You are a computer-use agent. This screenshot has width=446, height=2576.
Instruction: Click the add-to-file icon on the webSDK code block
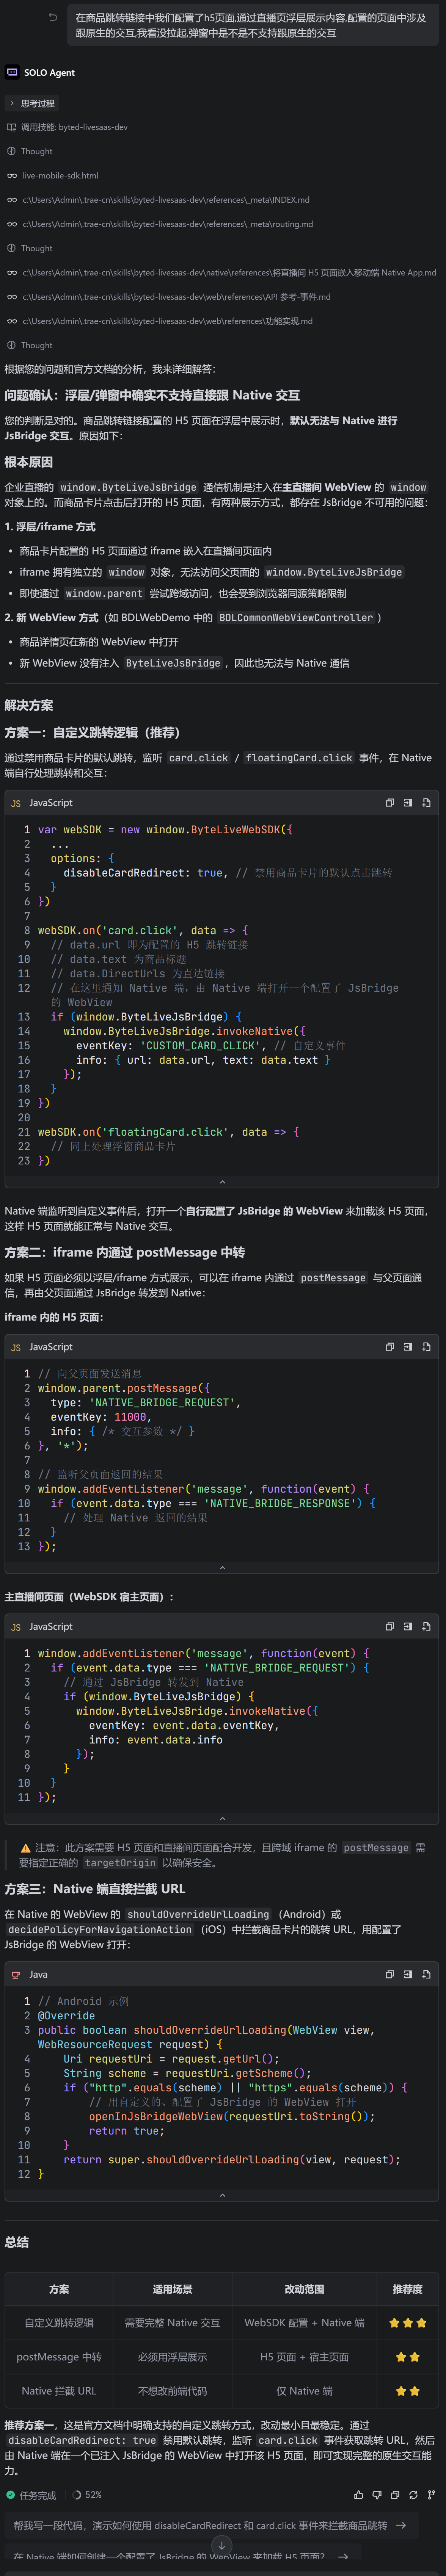click(426, 803)
